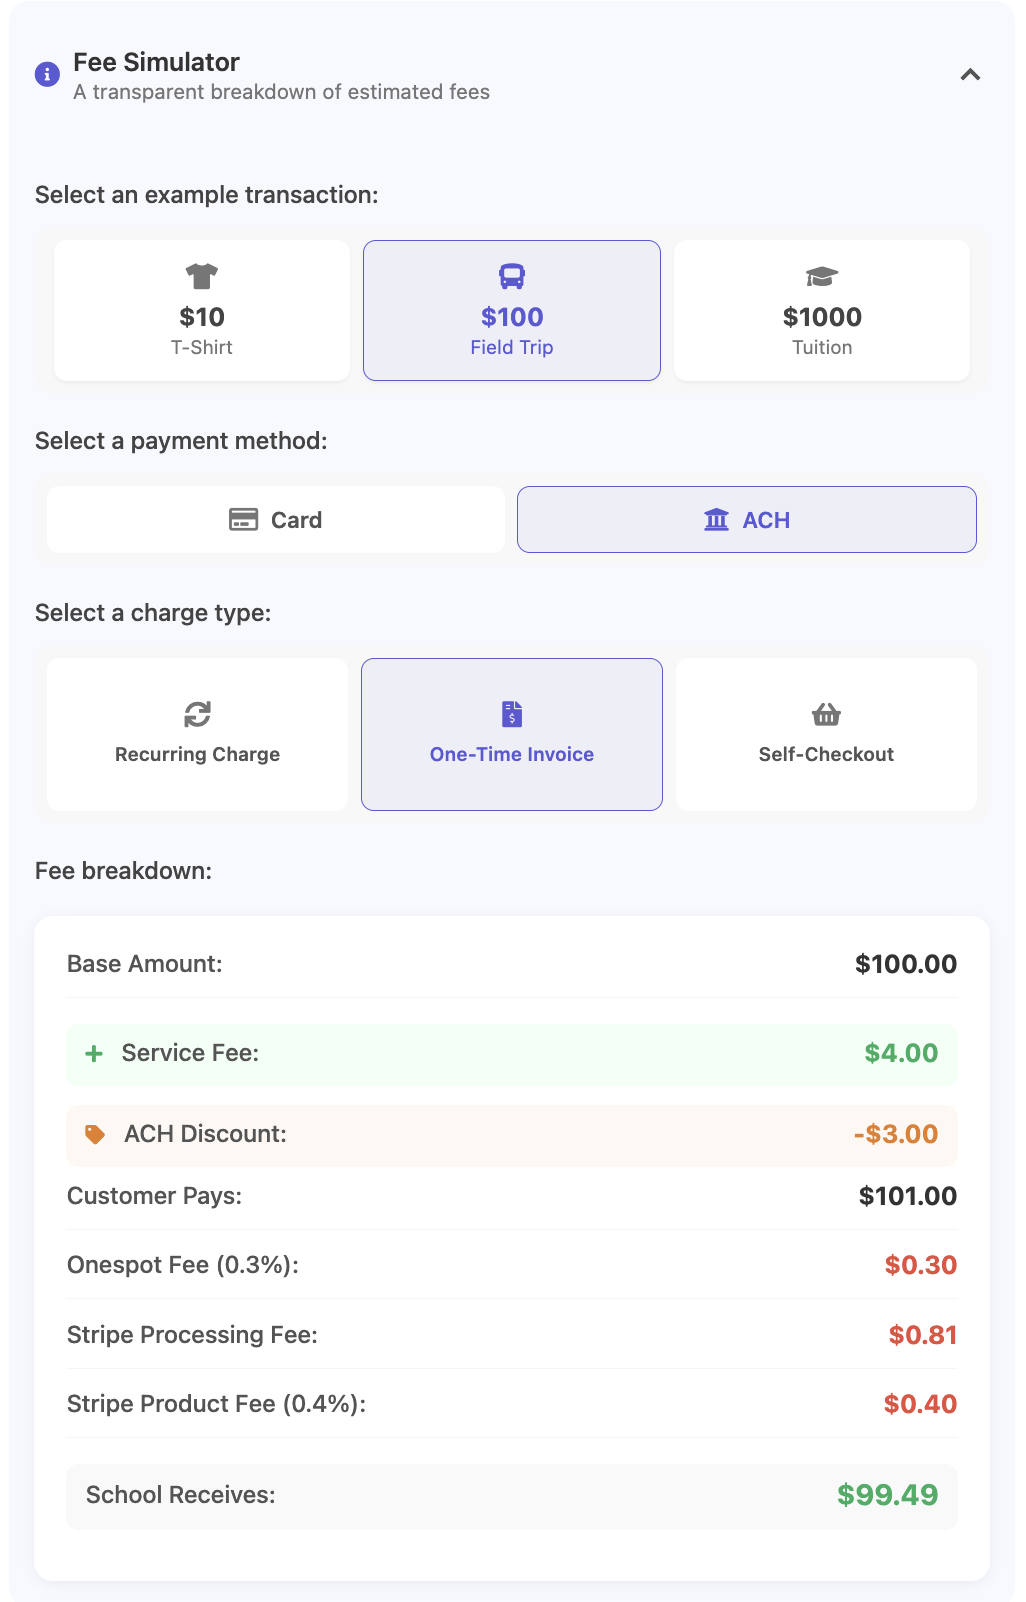
Task: Click the recurring arrows icon
Action: coord(198,714)
